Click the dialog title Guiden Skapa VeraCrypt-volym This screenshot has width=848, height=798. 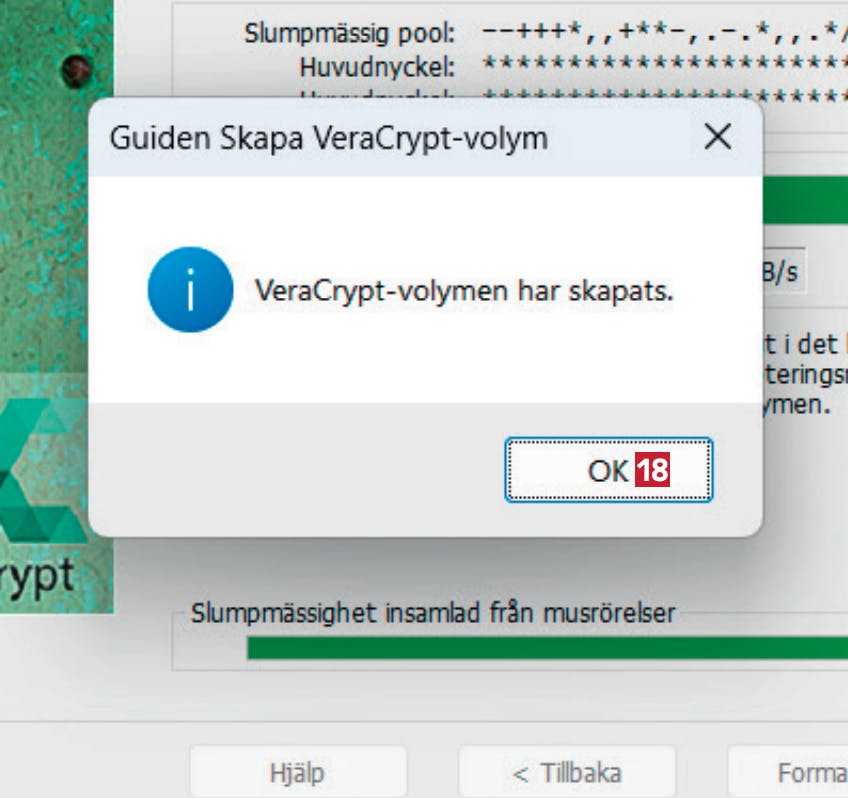tap(329, 138)
